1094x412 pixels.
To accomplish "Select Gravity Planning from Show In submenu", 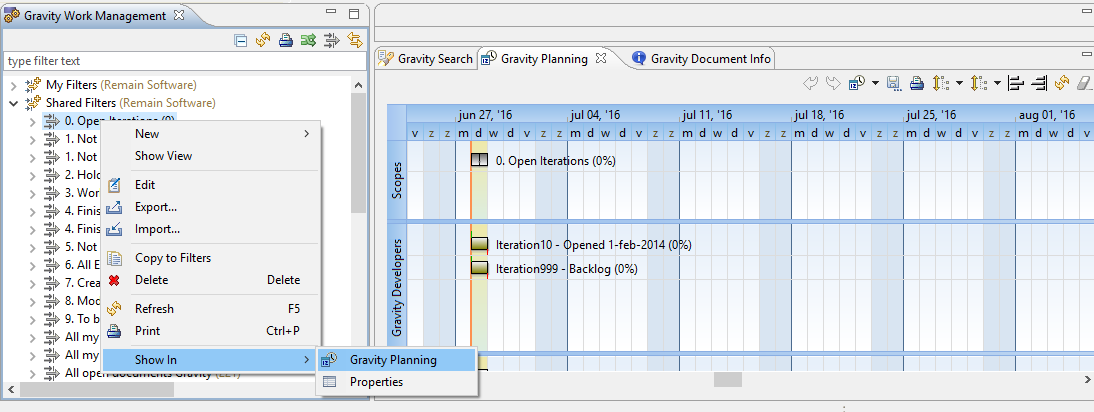I will point(393,360).
